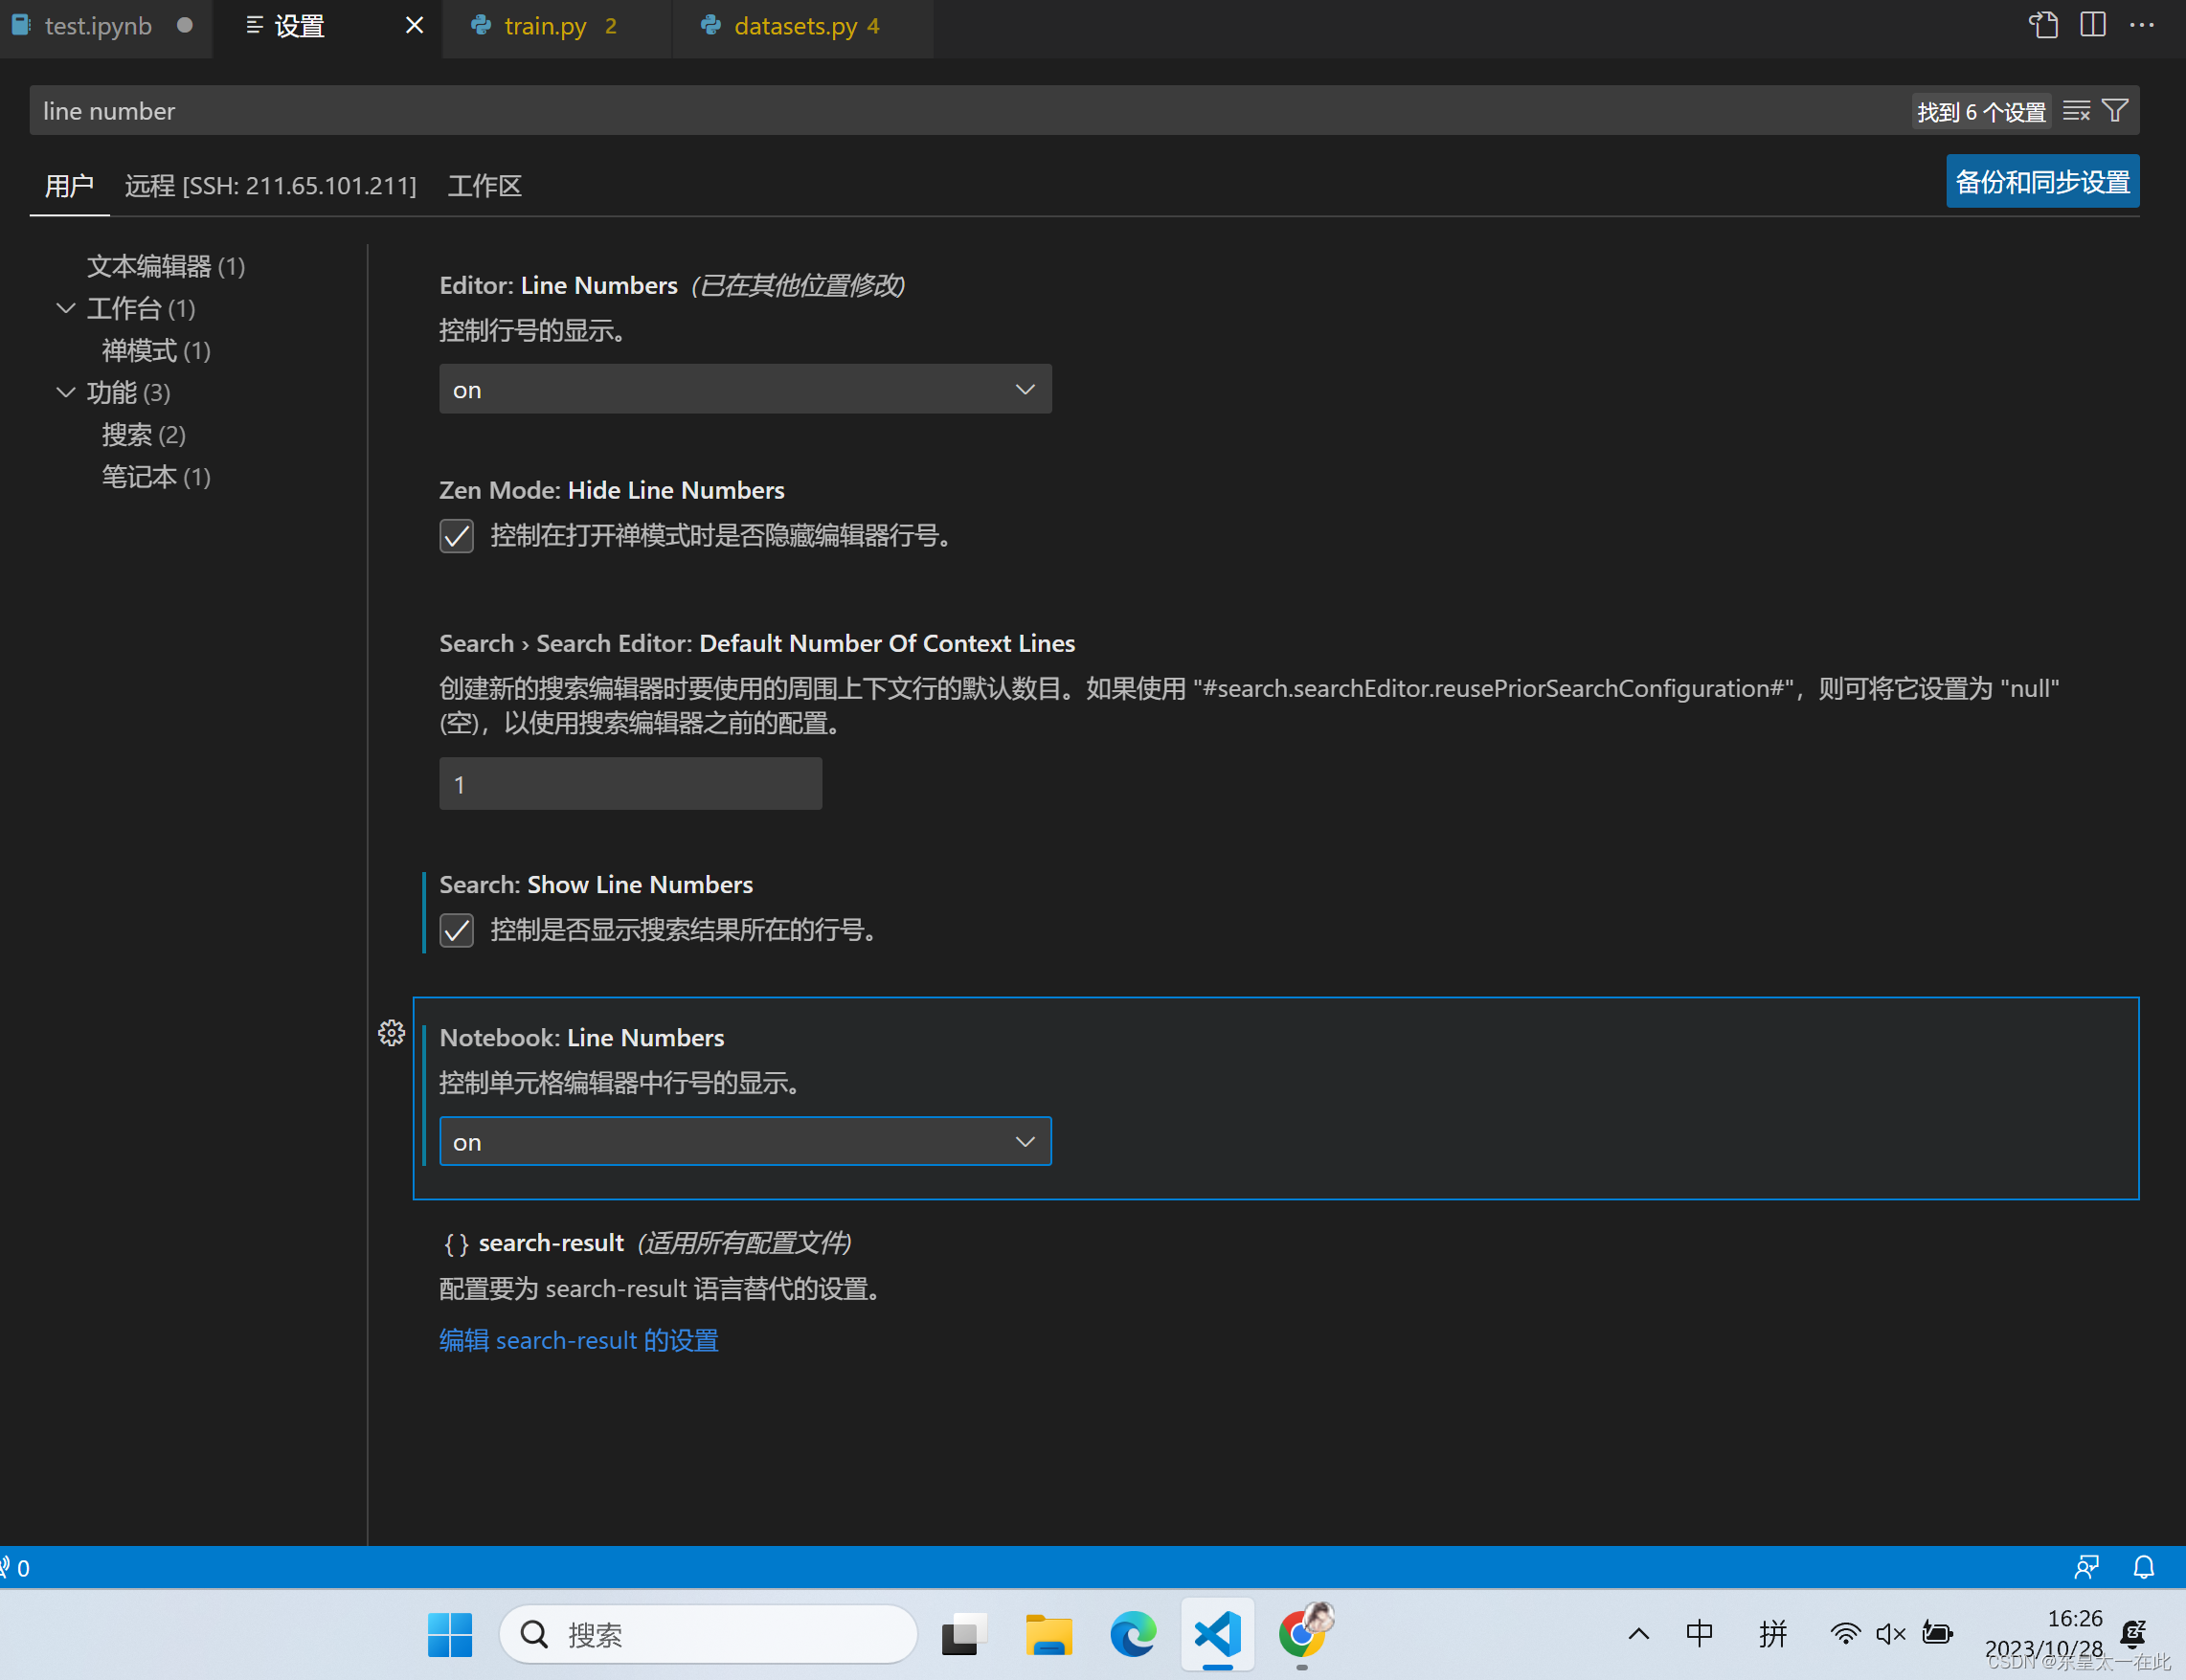Click the filter settings funnel icon

point(2115,111)
